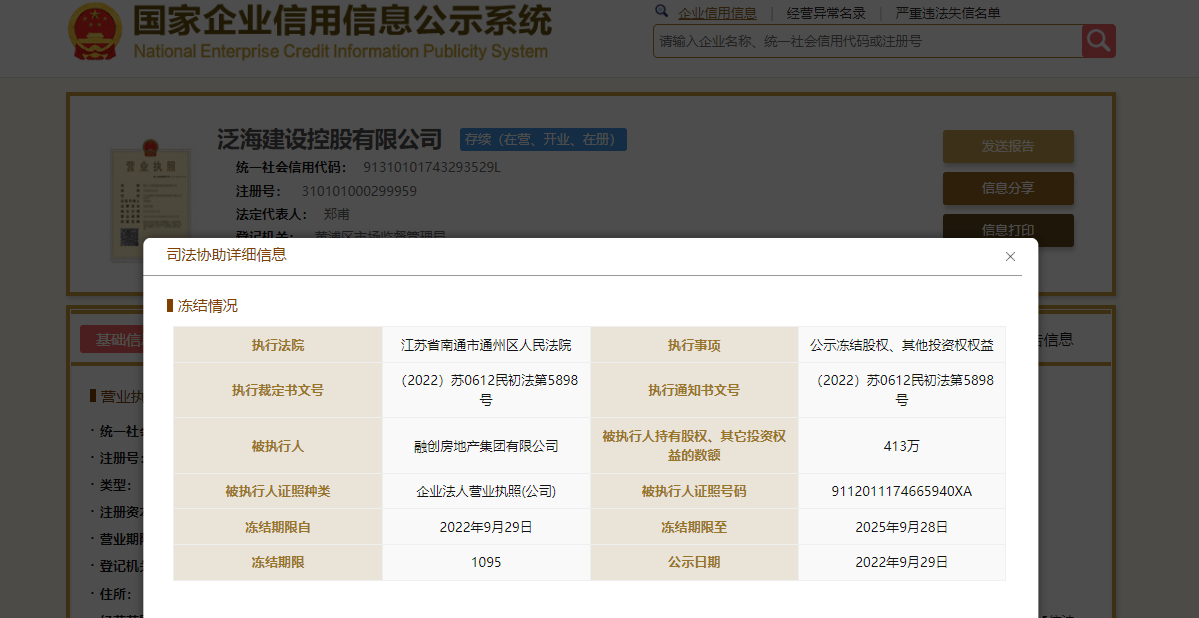Select the 企业信用信息 search tab
Image resolution: width=1199 pixels, height=618 pixels.
tap(717, 13)
